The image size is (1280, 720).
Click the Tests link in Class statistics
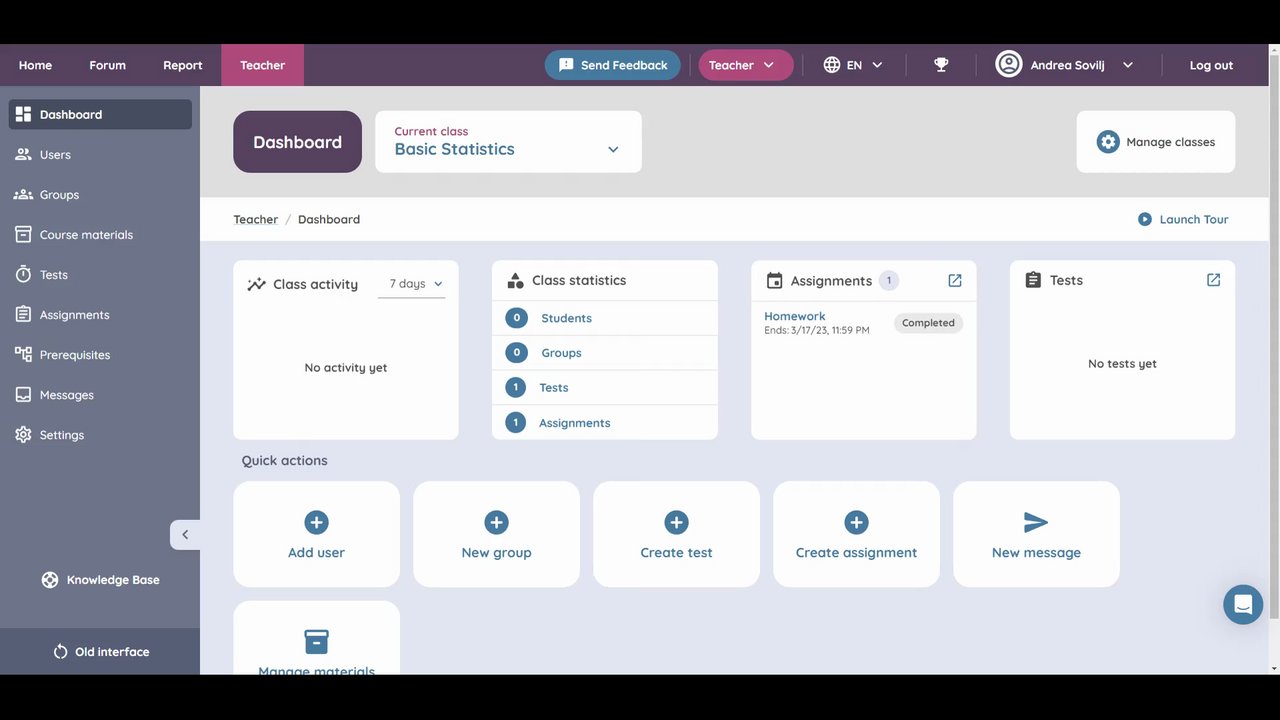[553, 387]
